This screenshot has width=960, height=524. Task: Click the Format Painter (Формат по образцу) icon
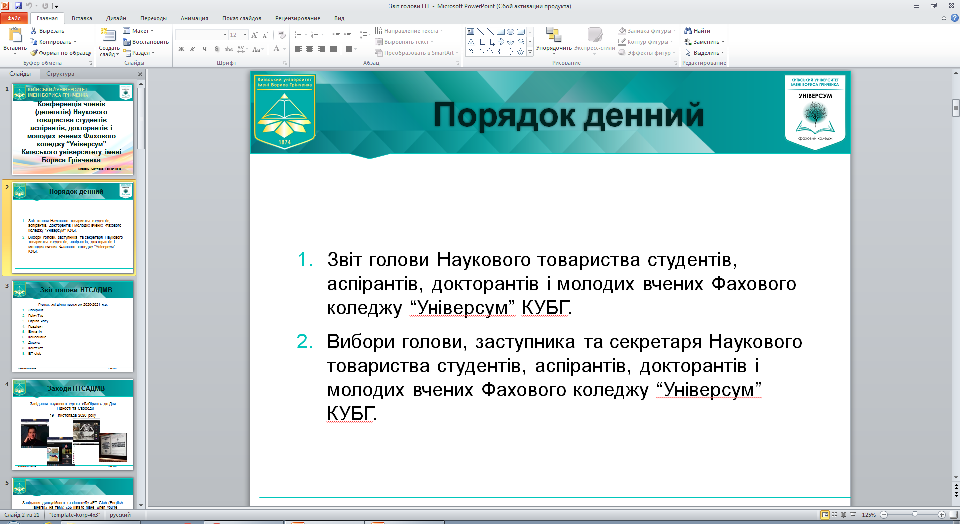[x=34, y=53]
